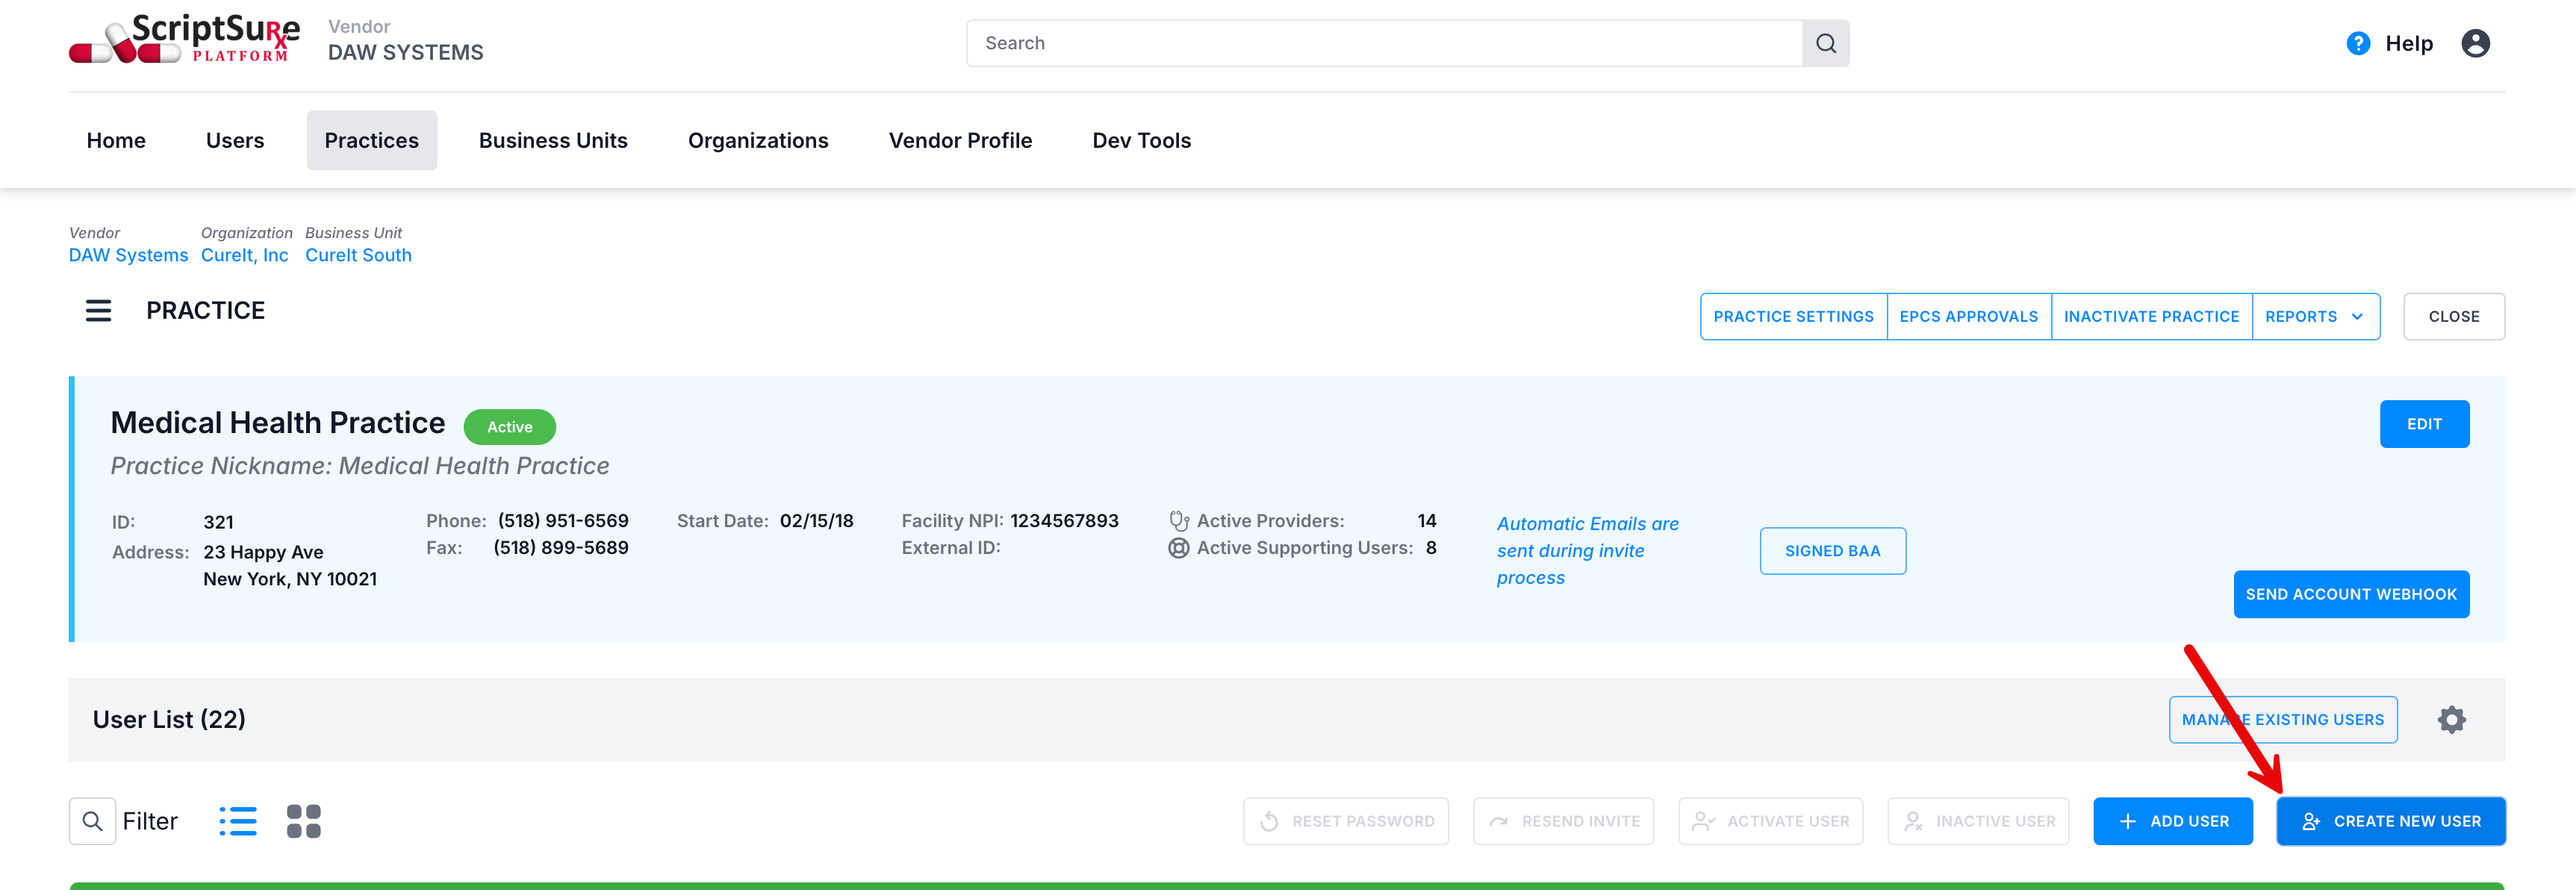The width and height of the screenshot is (2576, 890).
Task: Open the user account profile icon
Action: (2475, 43)
